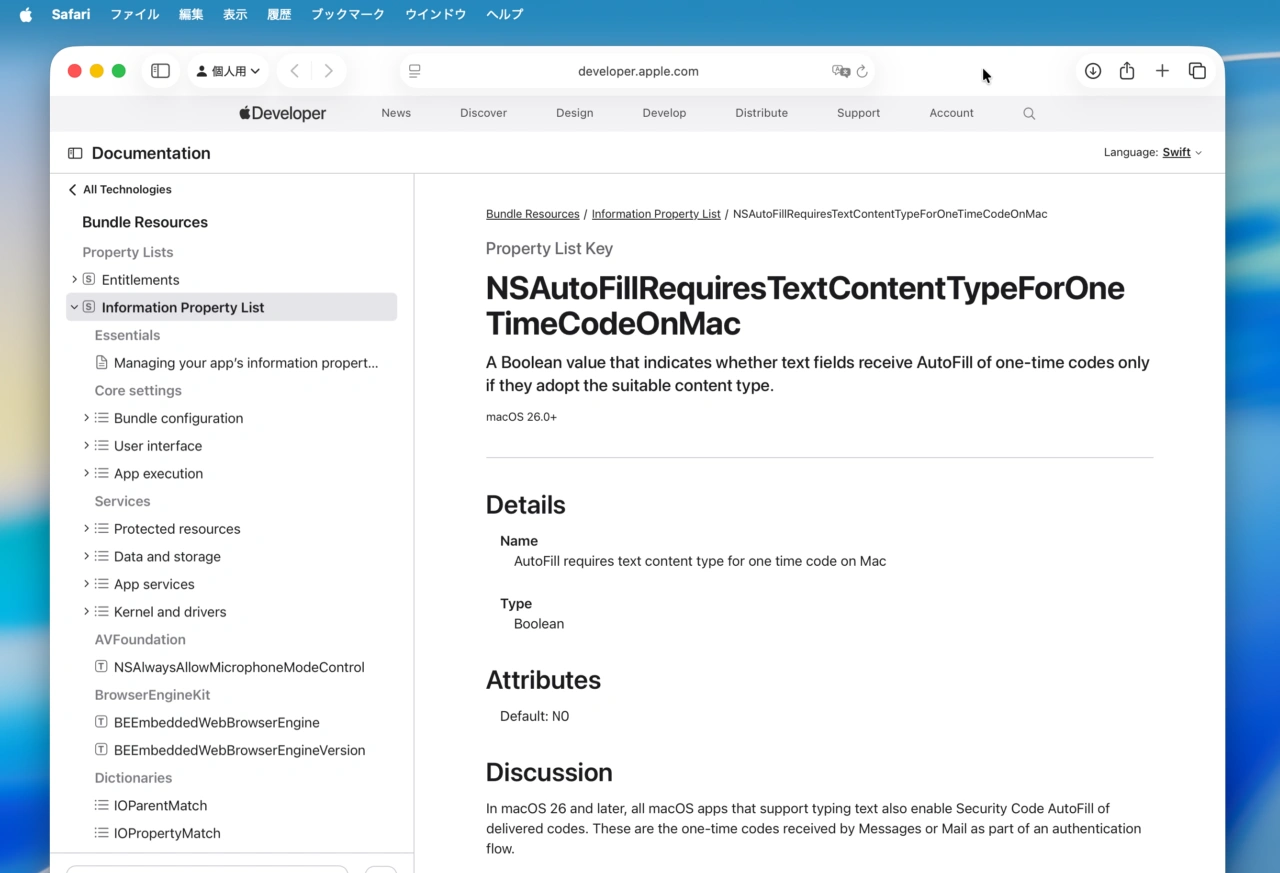Expand the Bundle configuration group
This screenshot has height=873, width=1280.
click(86, 418)
